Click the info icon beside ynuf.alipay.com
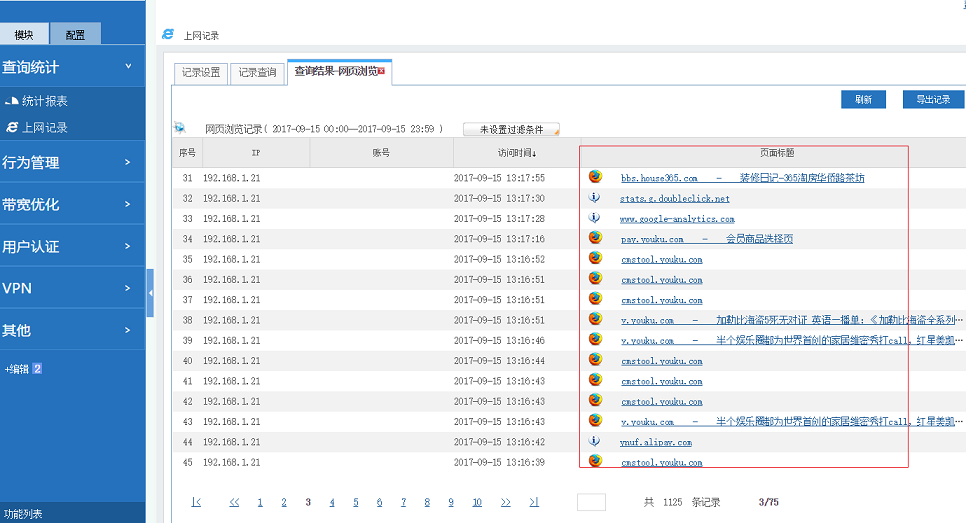This screenshot has width=966, height=523. 595,441
